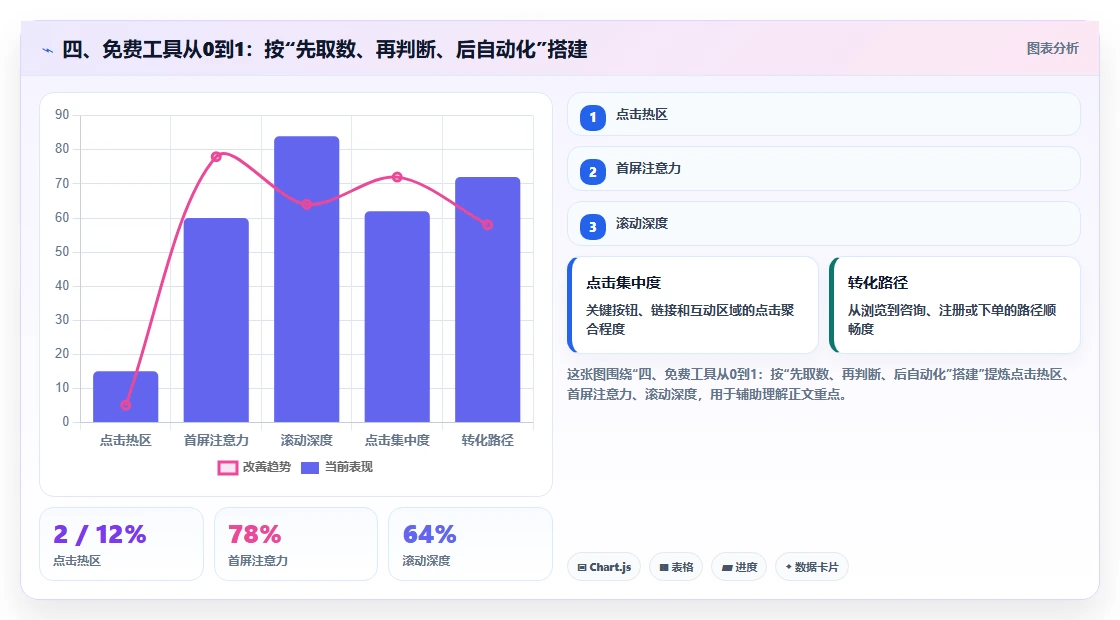Screen dimensions: 1120x620
Task: Click the 数据卡片 tag
Action: pyautogui.click(x=811, y=567)
